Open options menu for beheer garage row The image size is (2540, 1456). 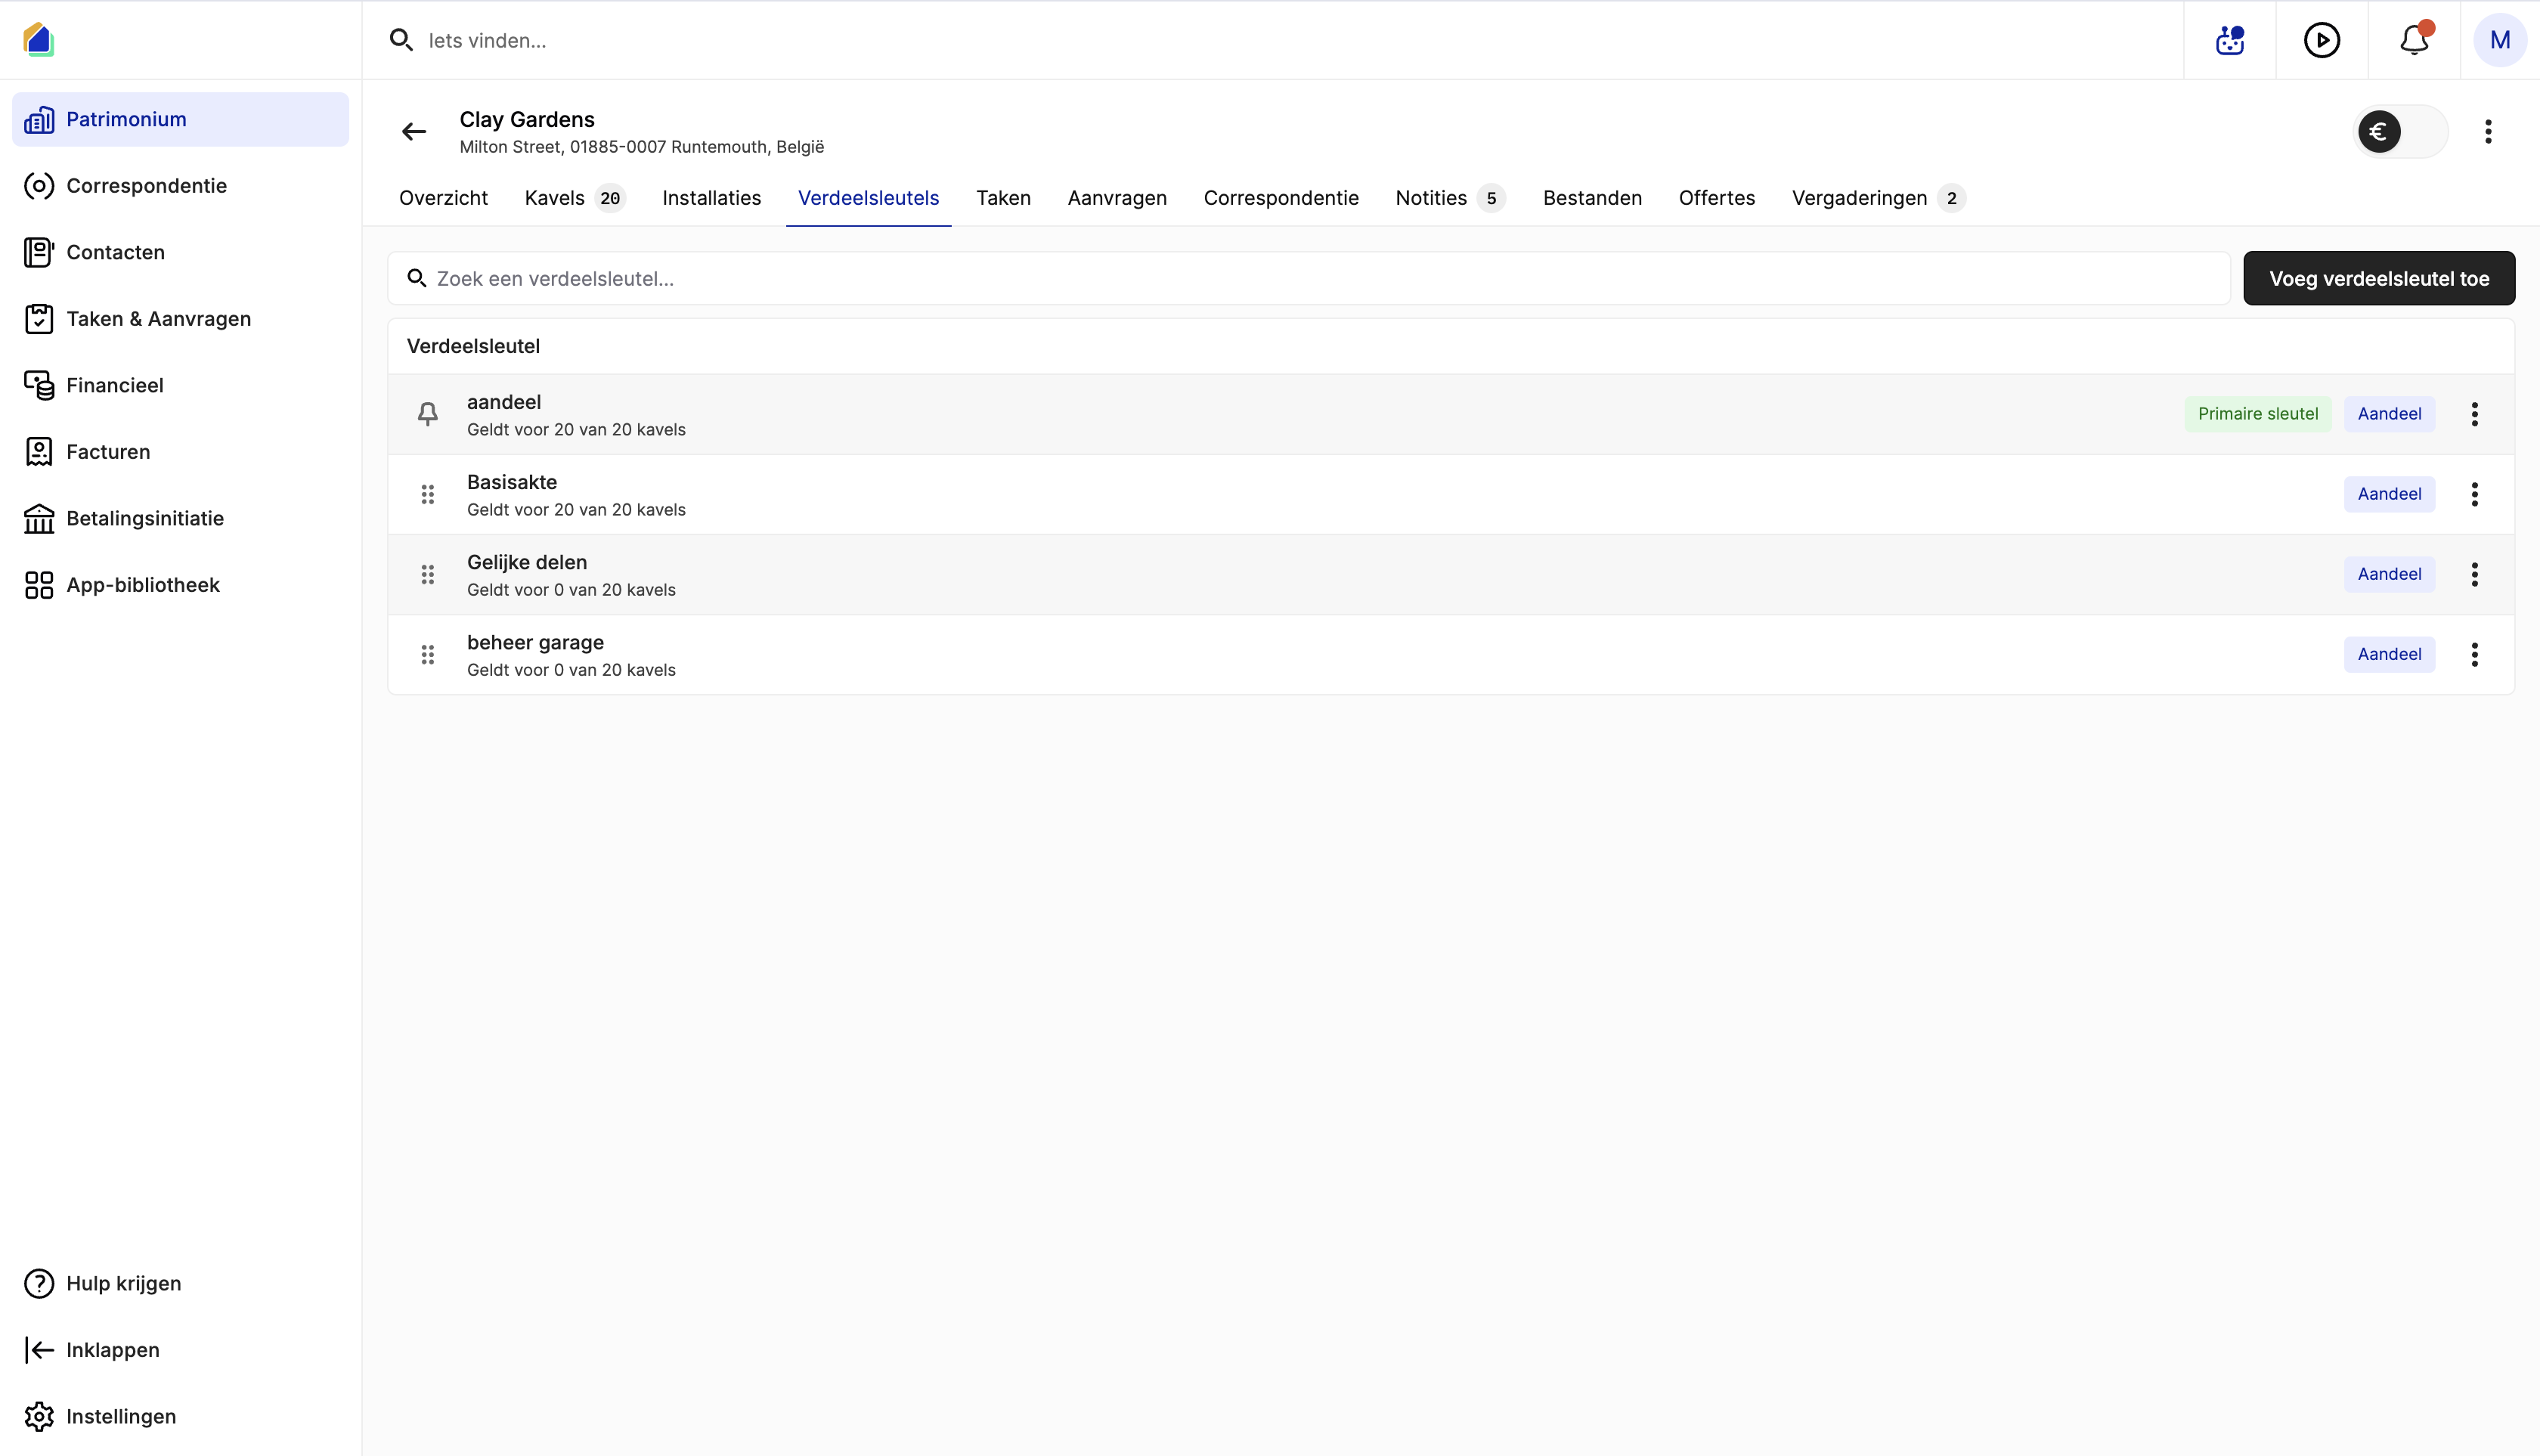tap(2474, 654)
